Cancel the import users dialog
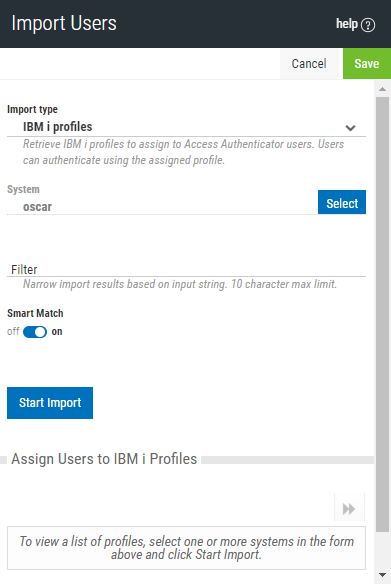391x584 pixels. pyautogui.click(x=309, y=64)
